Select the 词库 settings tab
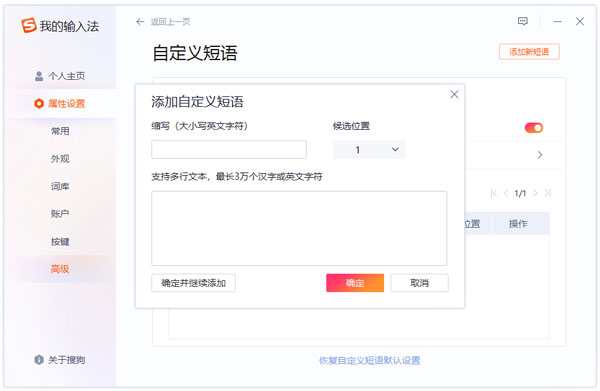This screenshot has width=600, height=391. [60, 186]
